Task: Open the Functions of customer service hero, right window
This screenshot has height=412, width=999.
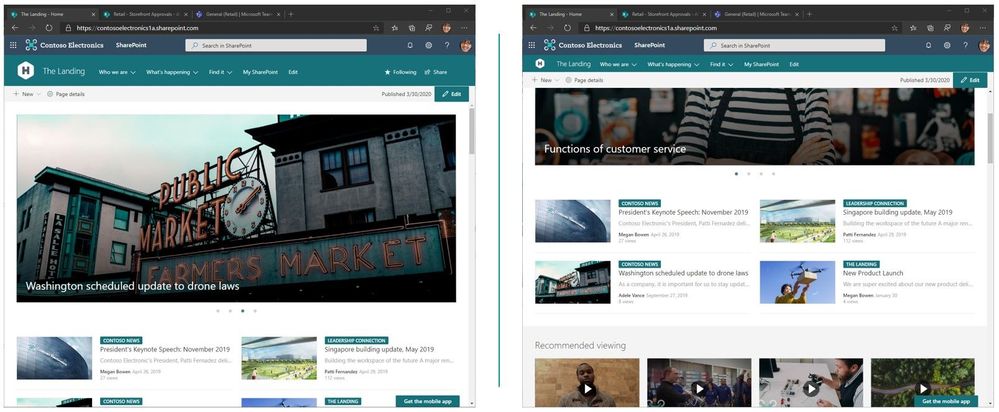Action: tap(754, 127)
